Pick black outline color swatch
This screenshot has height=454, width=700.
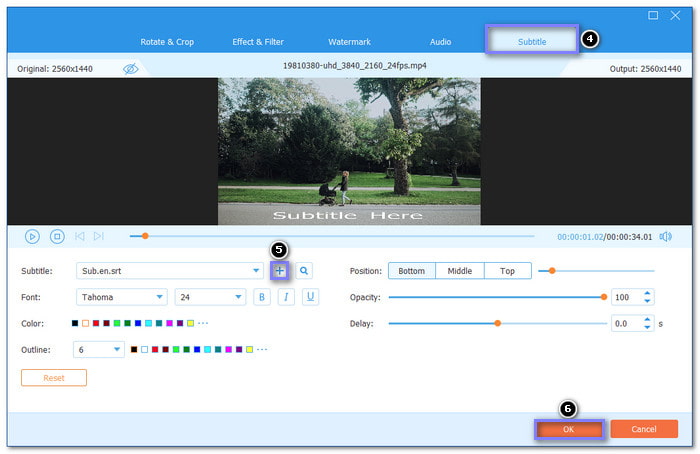point(134,350)
